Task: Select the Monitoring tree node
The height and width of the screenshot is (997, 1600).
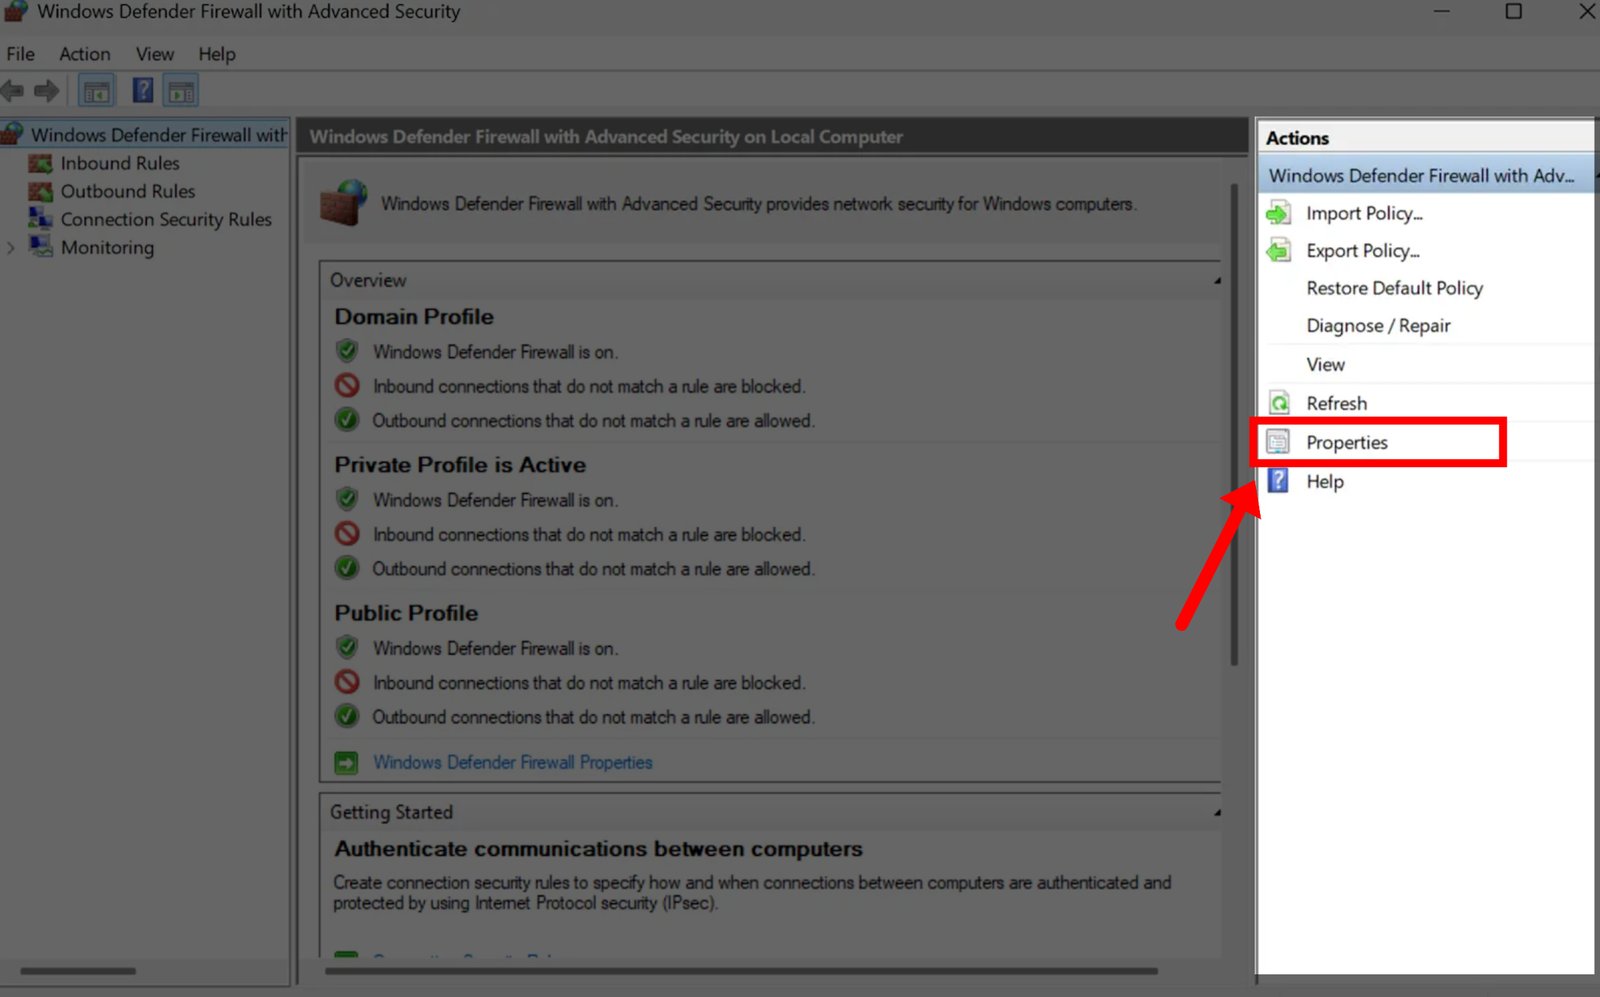Action: [x=107, y=247]
